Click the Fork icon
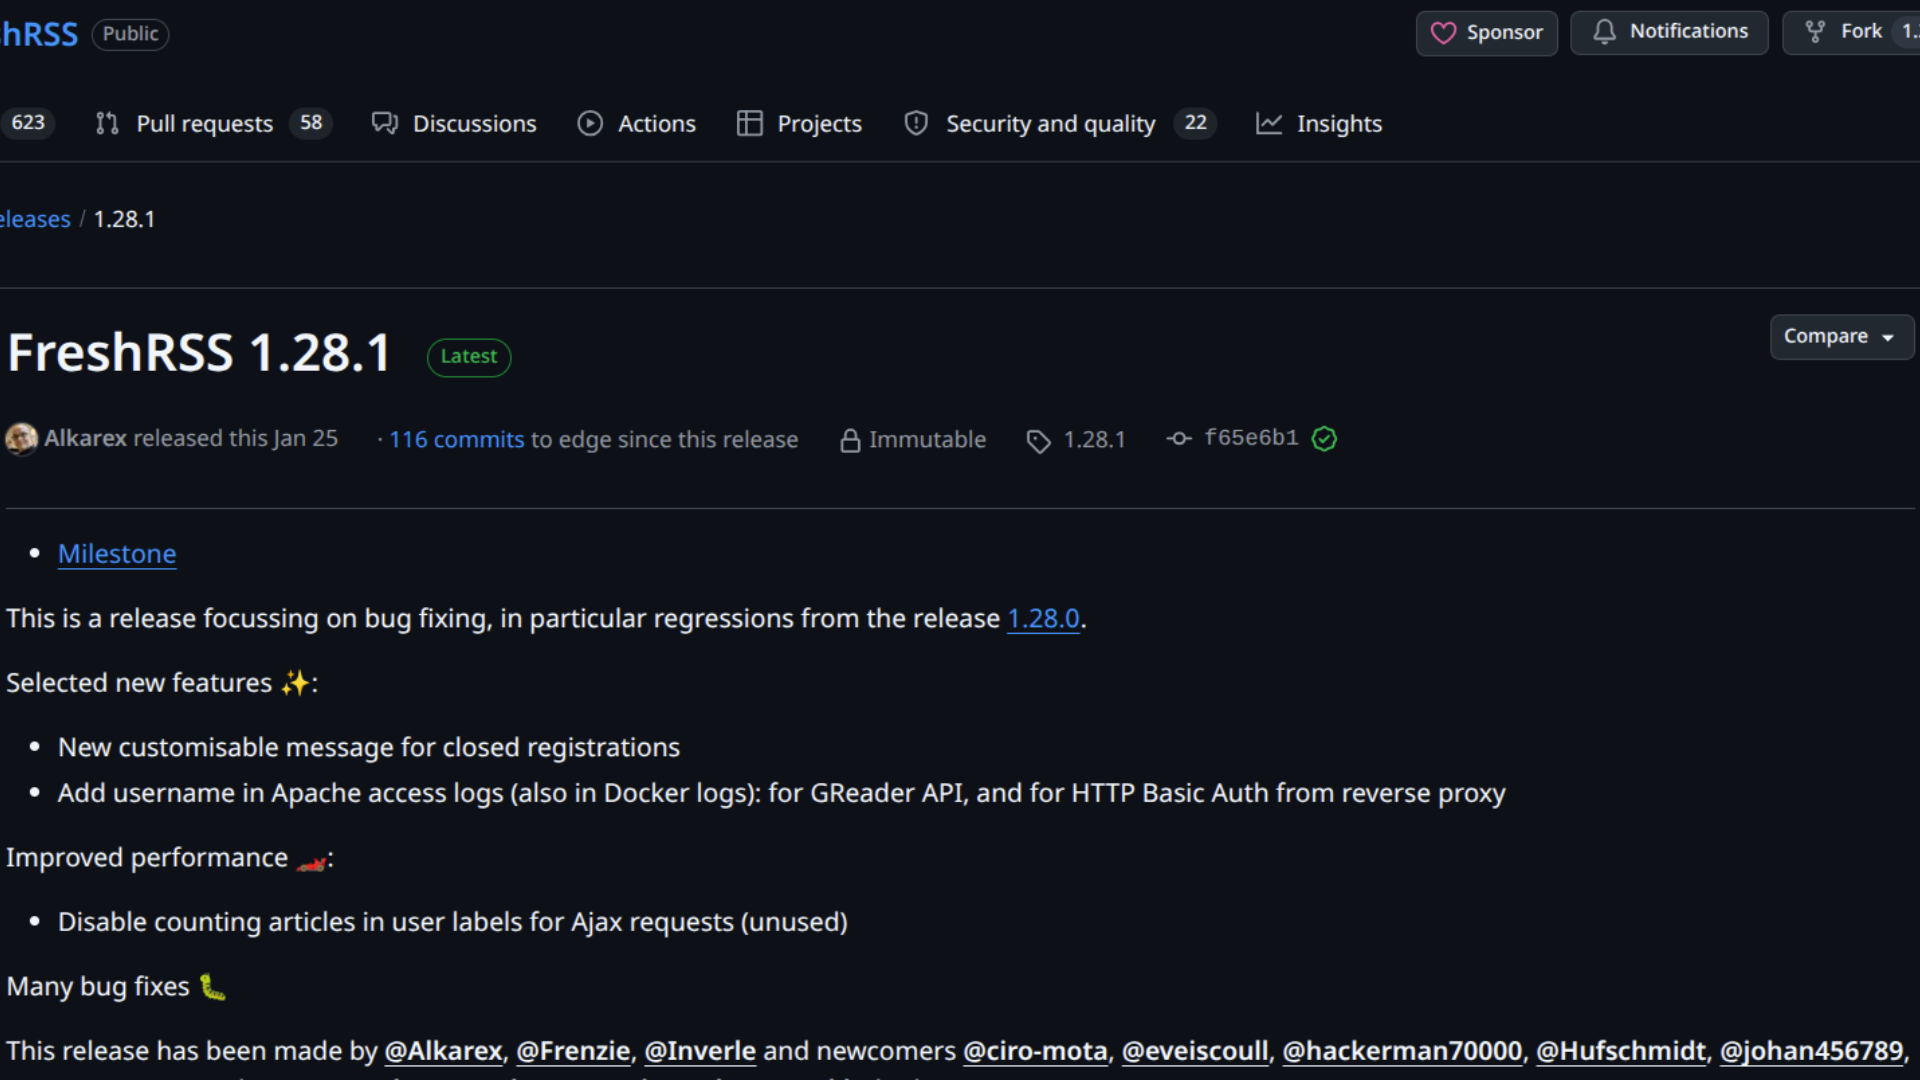1920x1080 pixels. click(x=1815, y=32)
